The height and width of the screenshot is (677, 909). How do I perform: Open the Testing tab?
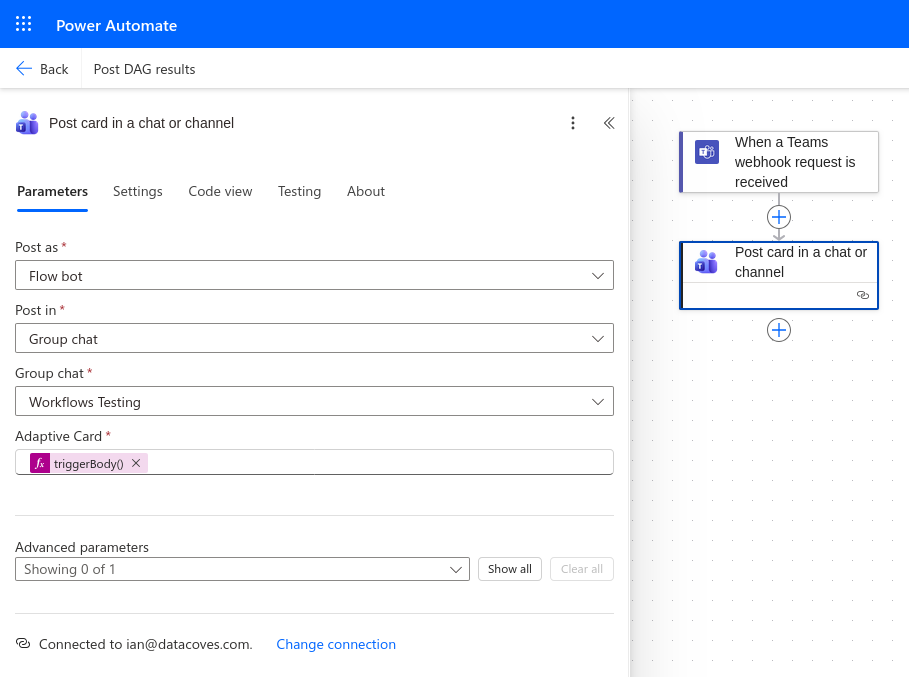pos(299,191)
